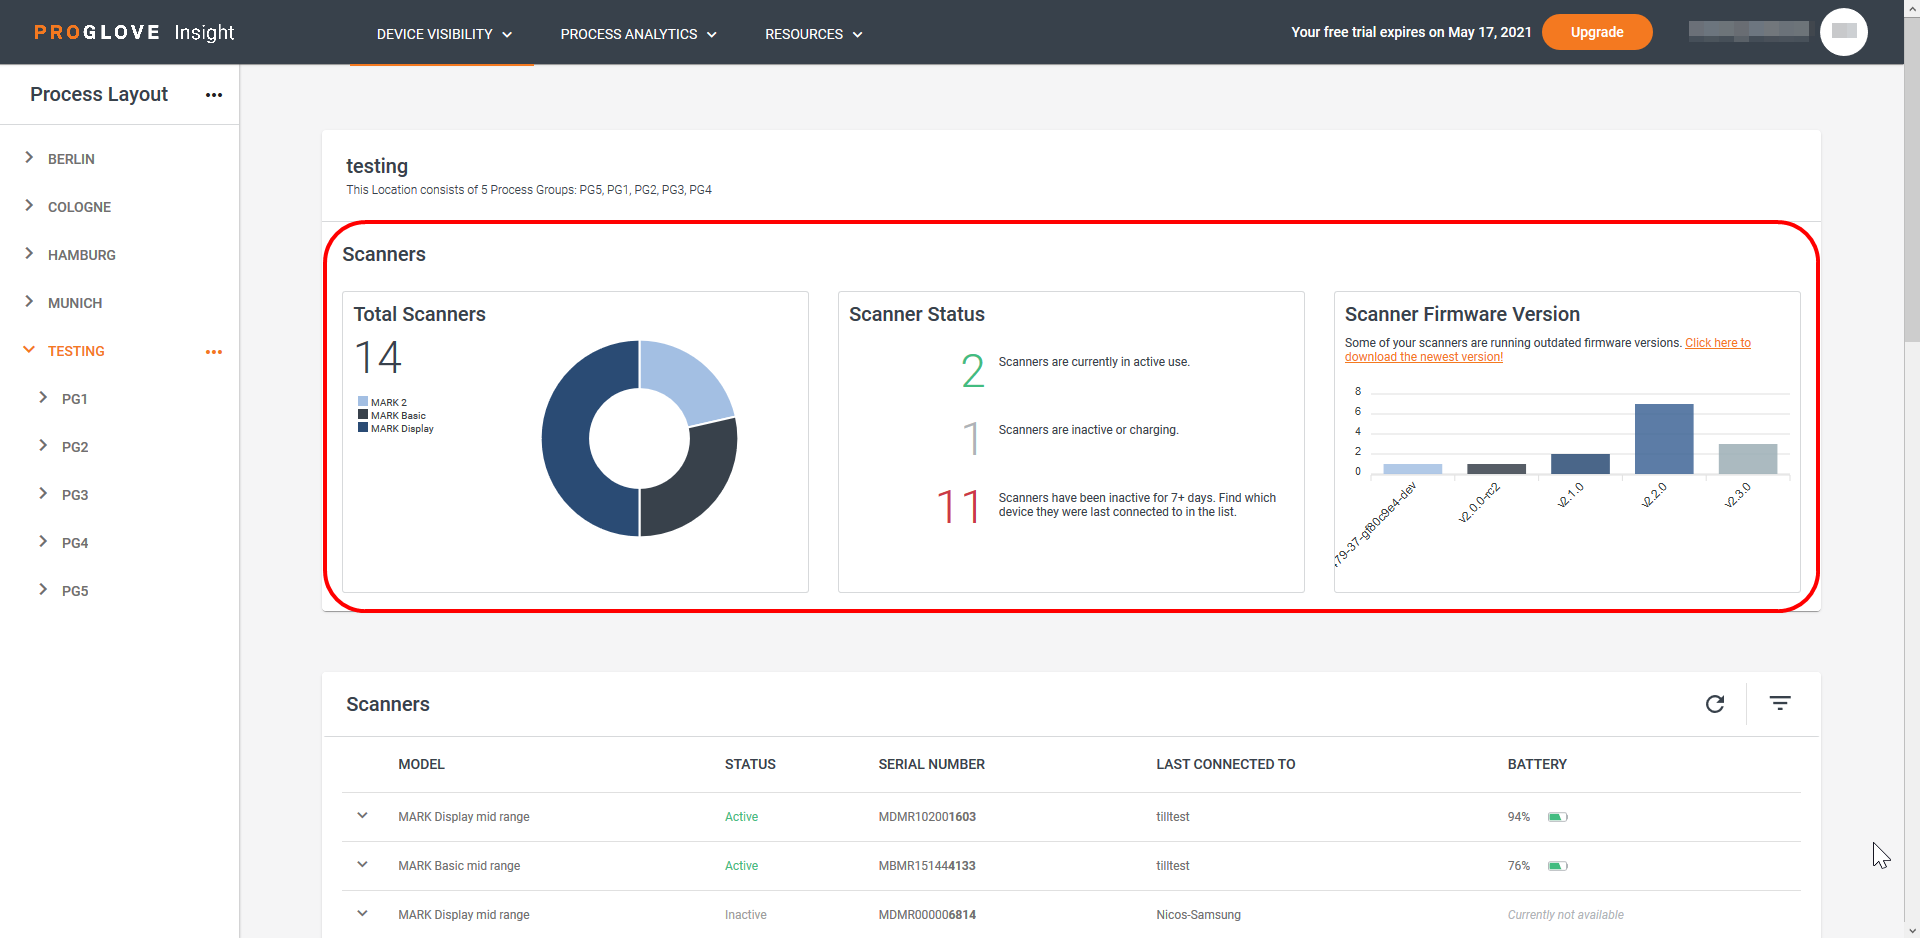The image size is (1920, 938).
Task: Select BERLIN in the location tree
Action: coord(71,159)
